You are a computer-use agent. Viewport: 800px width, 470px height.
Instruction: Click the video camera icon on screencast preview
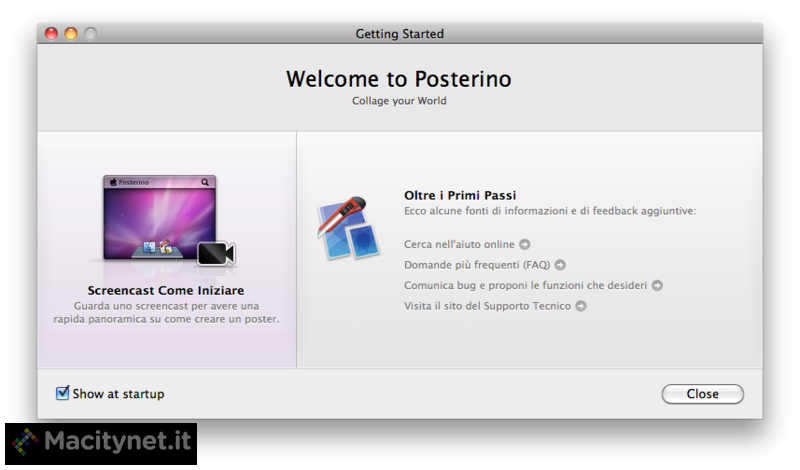click(x=215, y=254)
